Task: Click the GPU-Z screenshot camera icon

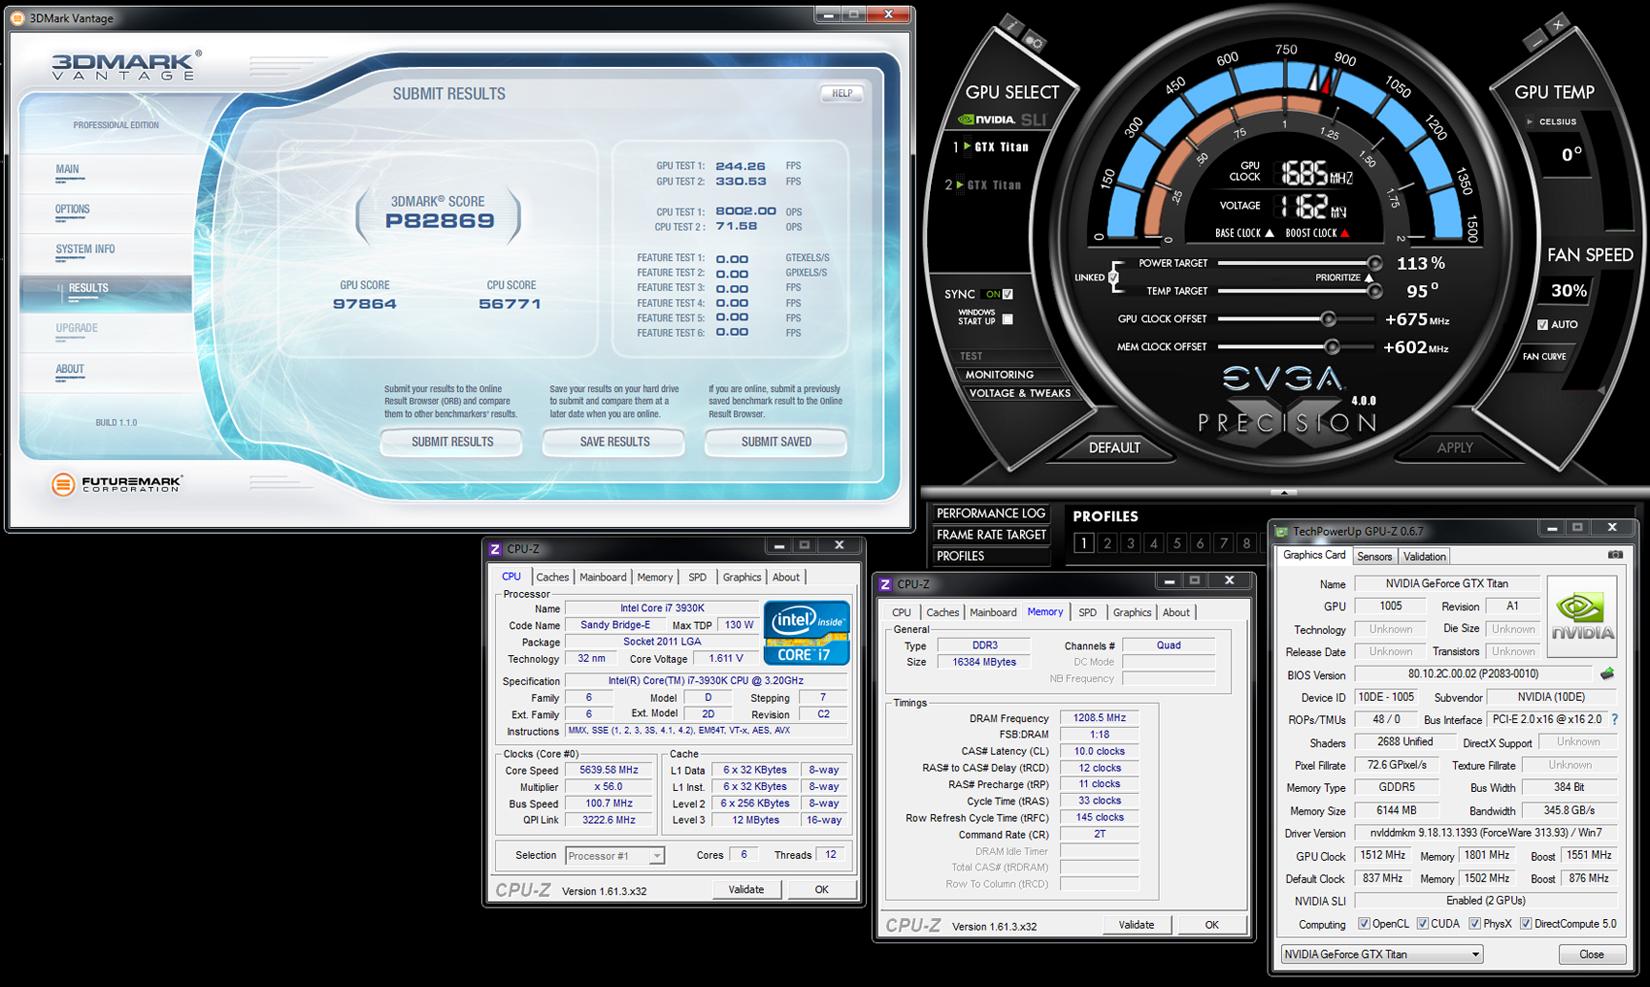Action: [x=1615, y=555]
